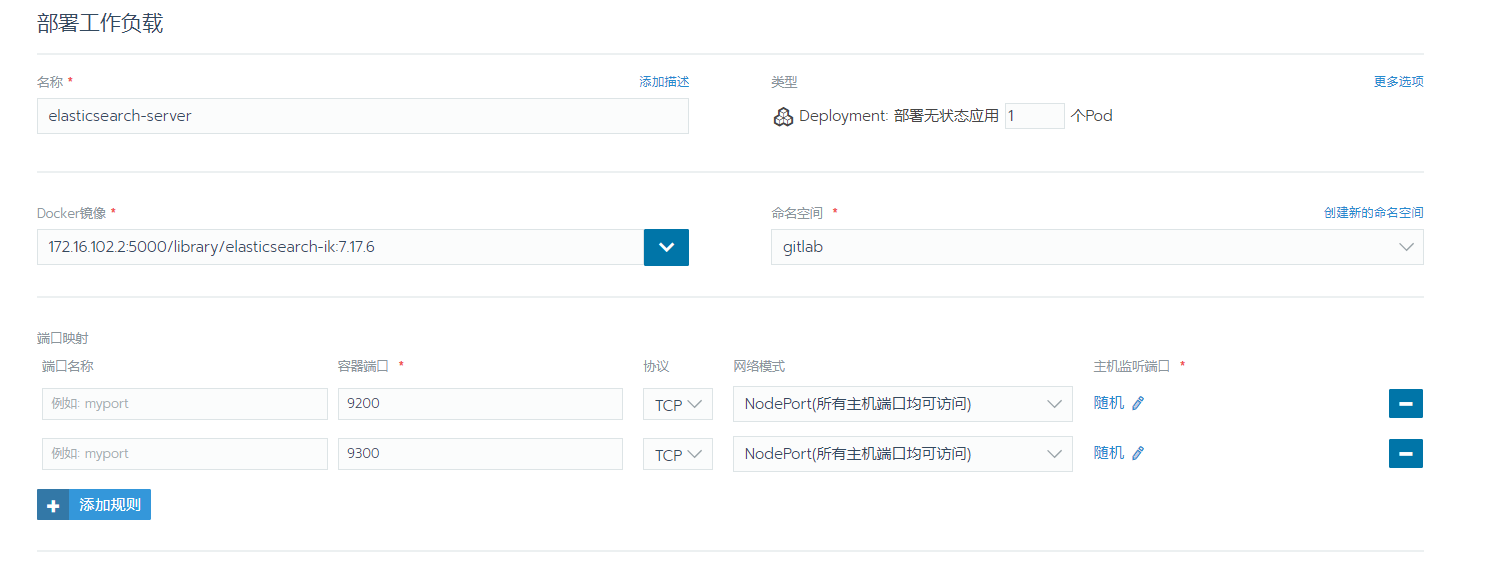Open TCP protocol dropdown for port 9300
Image resolution: width=1487 pixels, height=581 pixels.
677,455
